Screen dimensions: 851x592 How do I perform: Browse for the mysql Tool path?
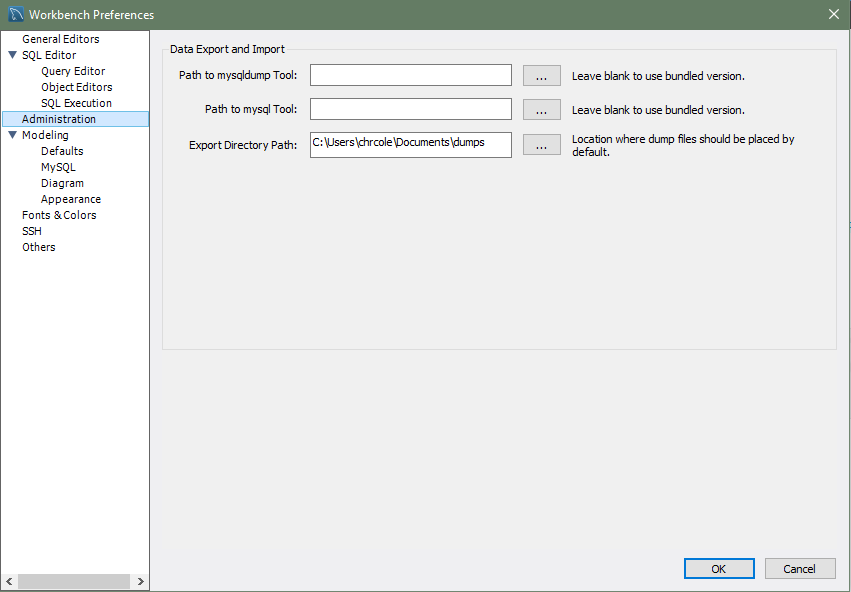click(541, 110)
